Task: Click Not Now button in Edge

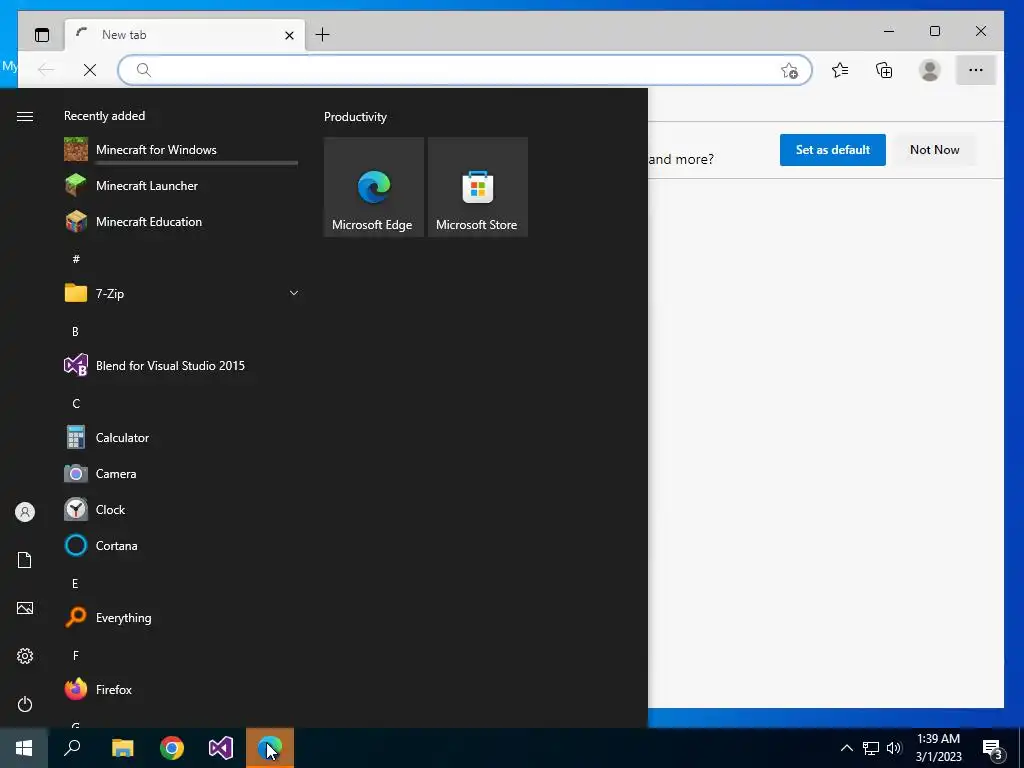Action: (x=935, y=150)
